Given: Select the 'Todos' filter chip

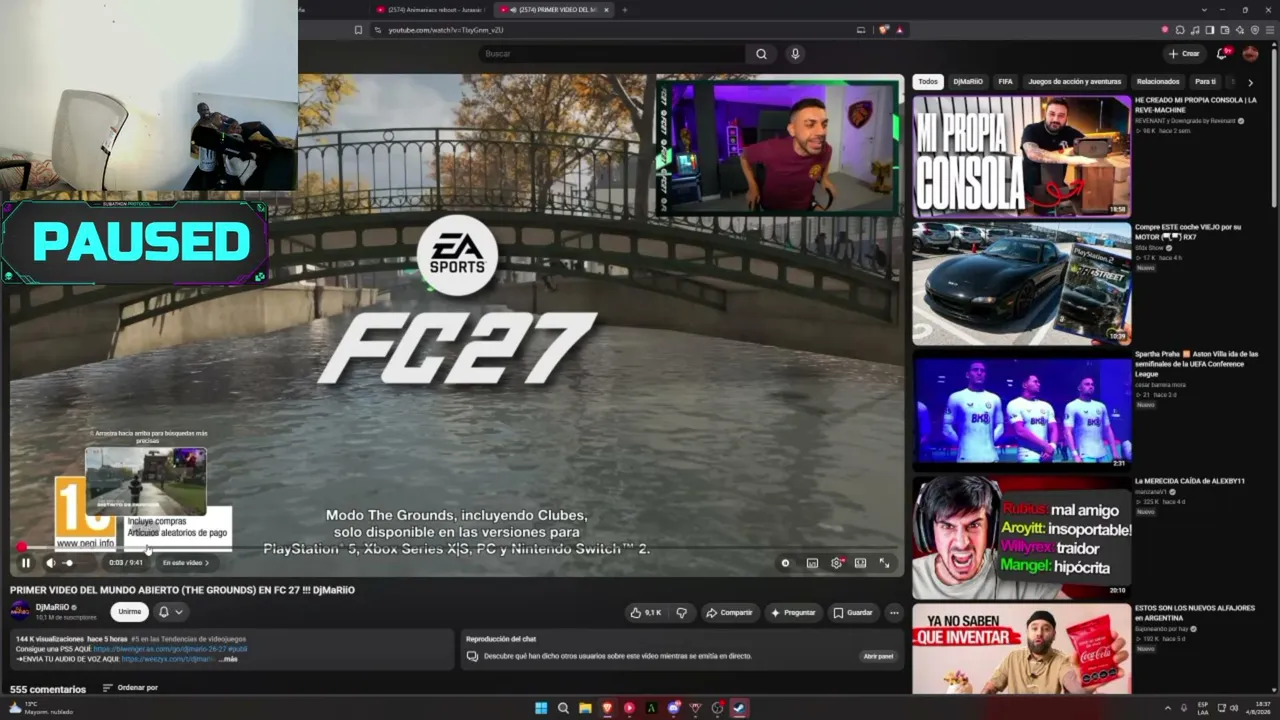Looking at the screenshot, I should [928, 82].
